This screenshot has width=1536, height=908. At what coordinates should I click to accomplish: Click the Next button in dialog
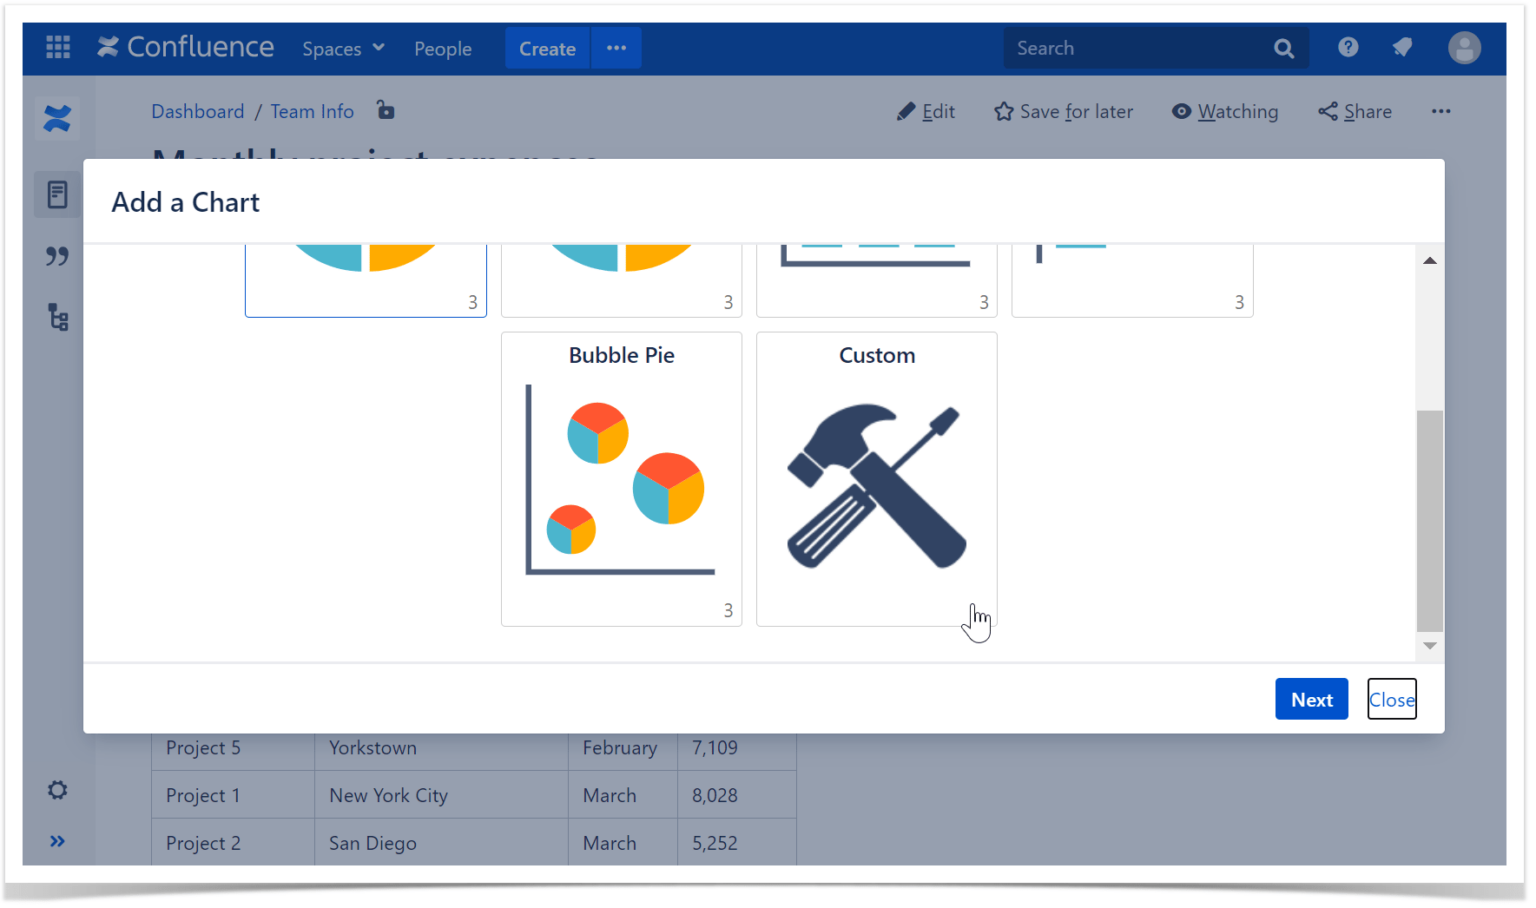point(1311,699)
